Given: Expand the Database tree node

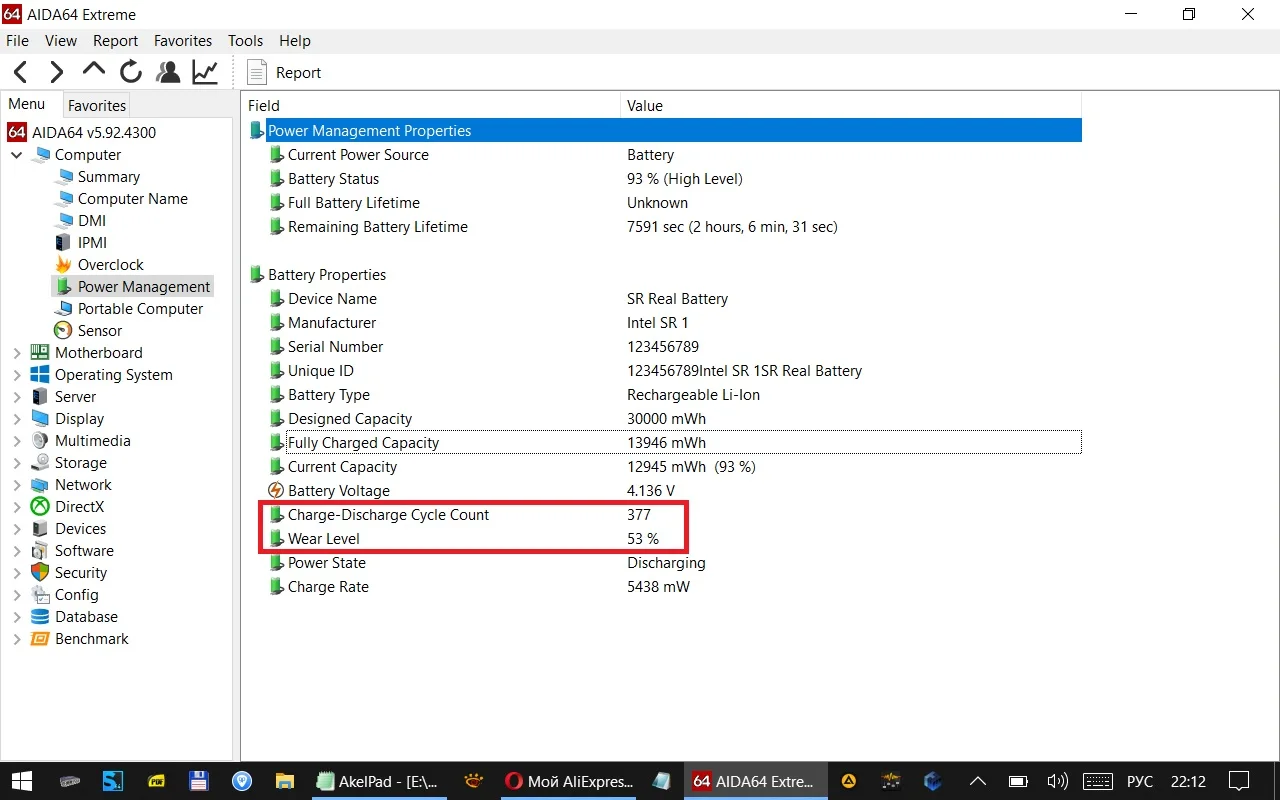Looking at the screenshot, I should (17, 617).
